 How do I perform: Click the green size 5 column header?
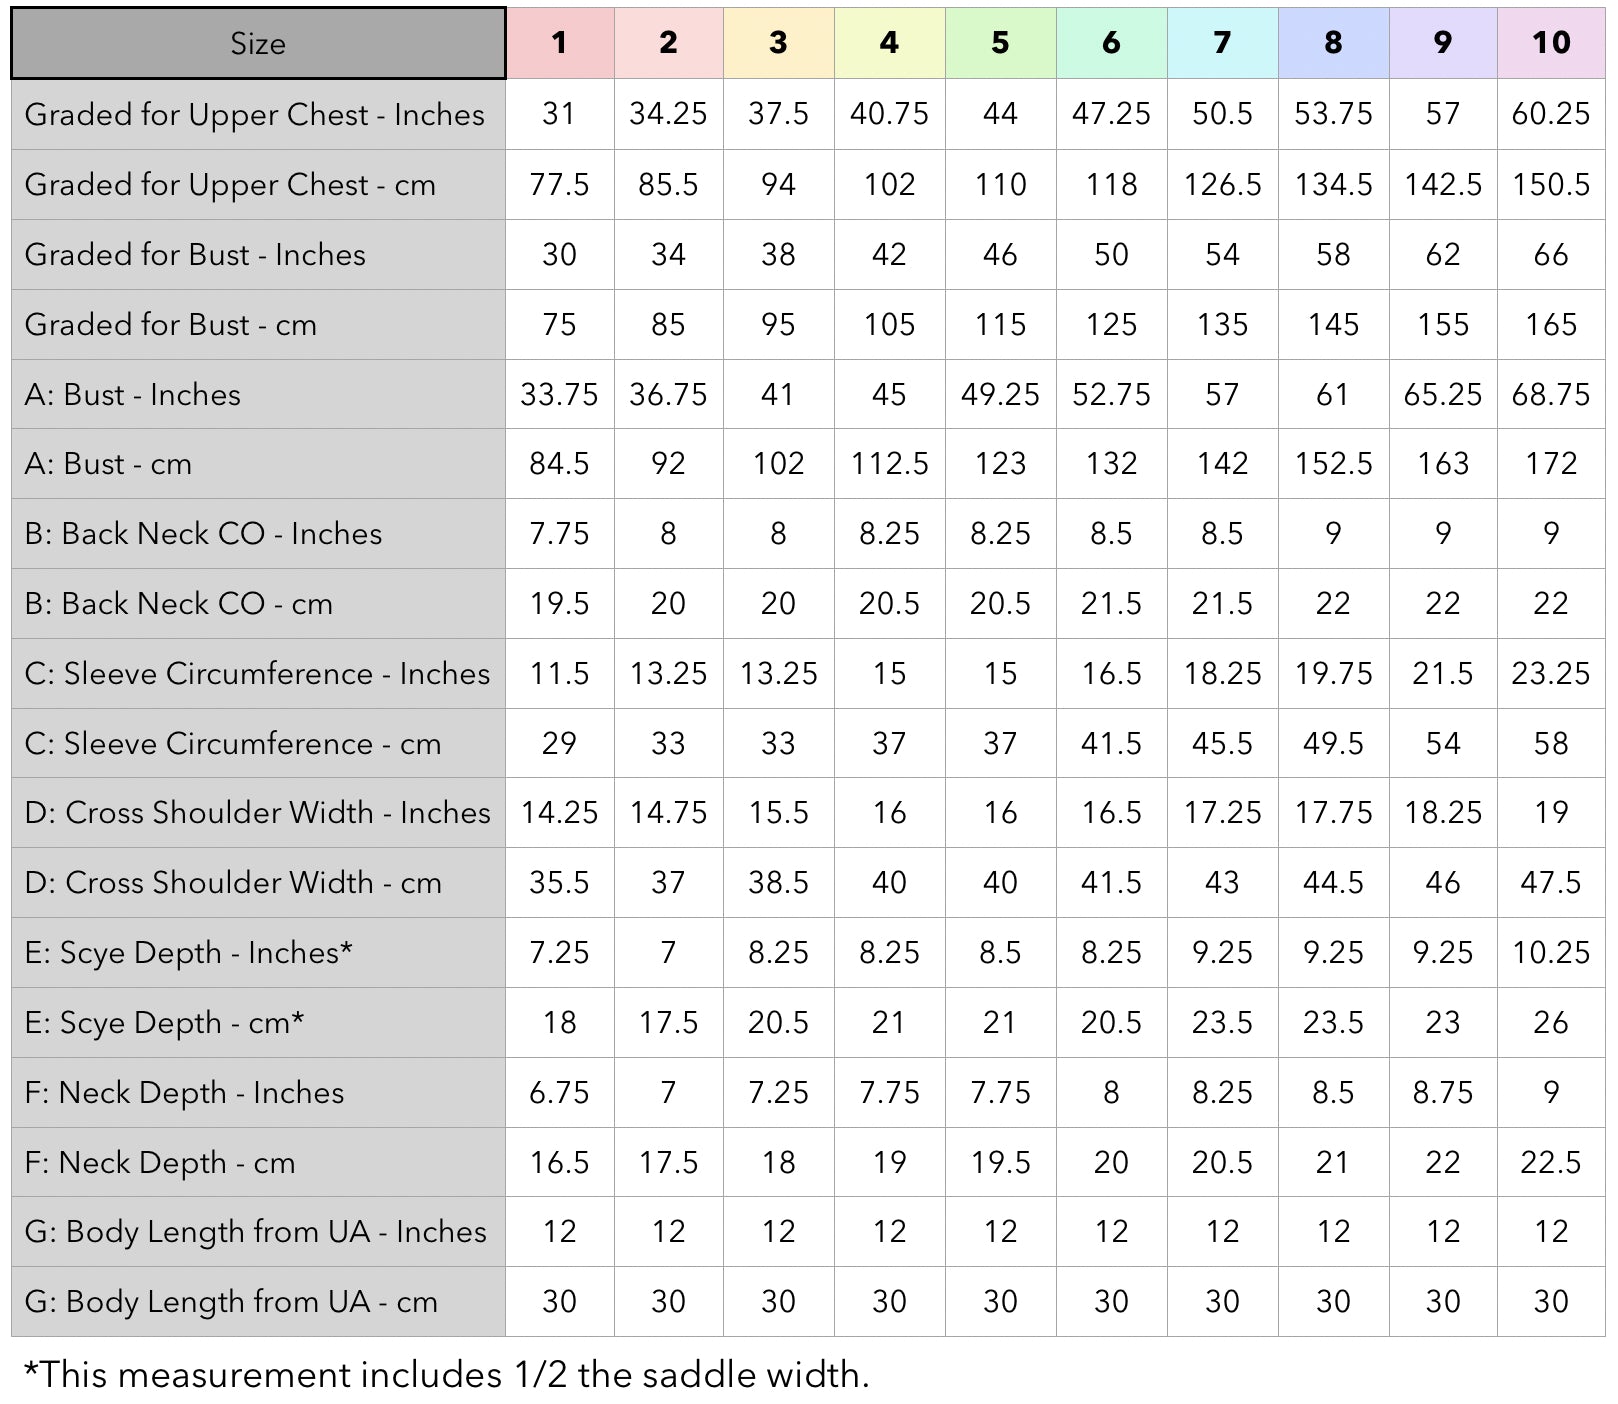[1000, 43]
